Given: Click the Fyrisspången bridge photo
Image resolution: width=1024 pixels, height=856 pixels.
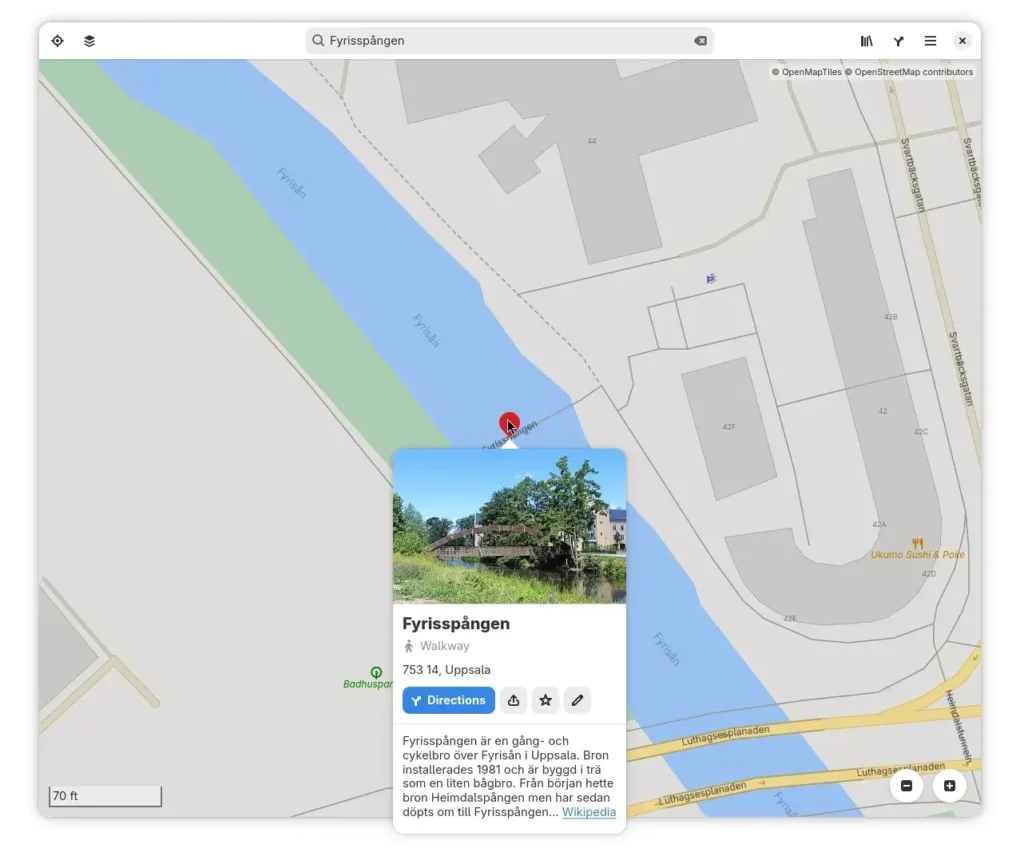Looking at the screenshot, I should [x=510, y=525].
